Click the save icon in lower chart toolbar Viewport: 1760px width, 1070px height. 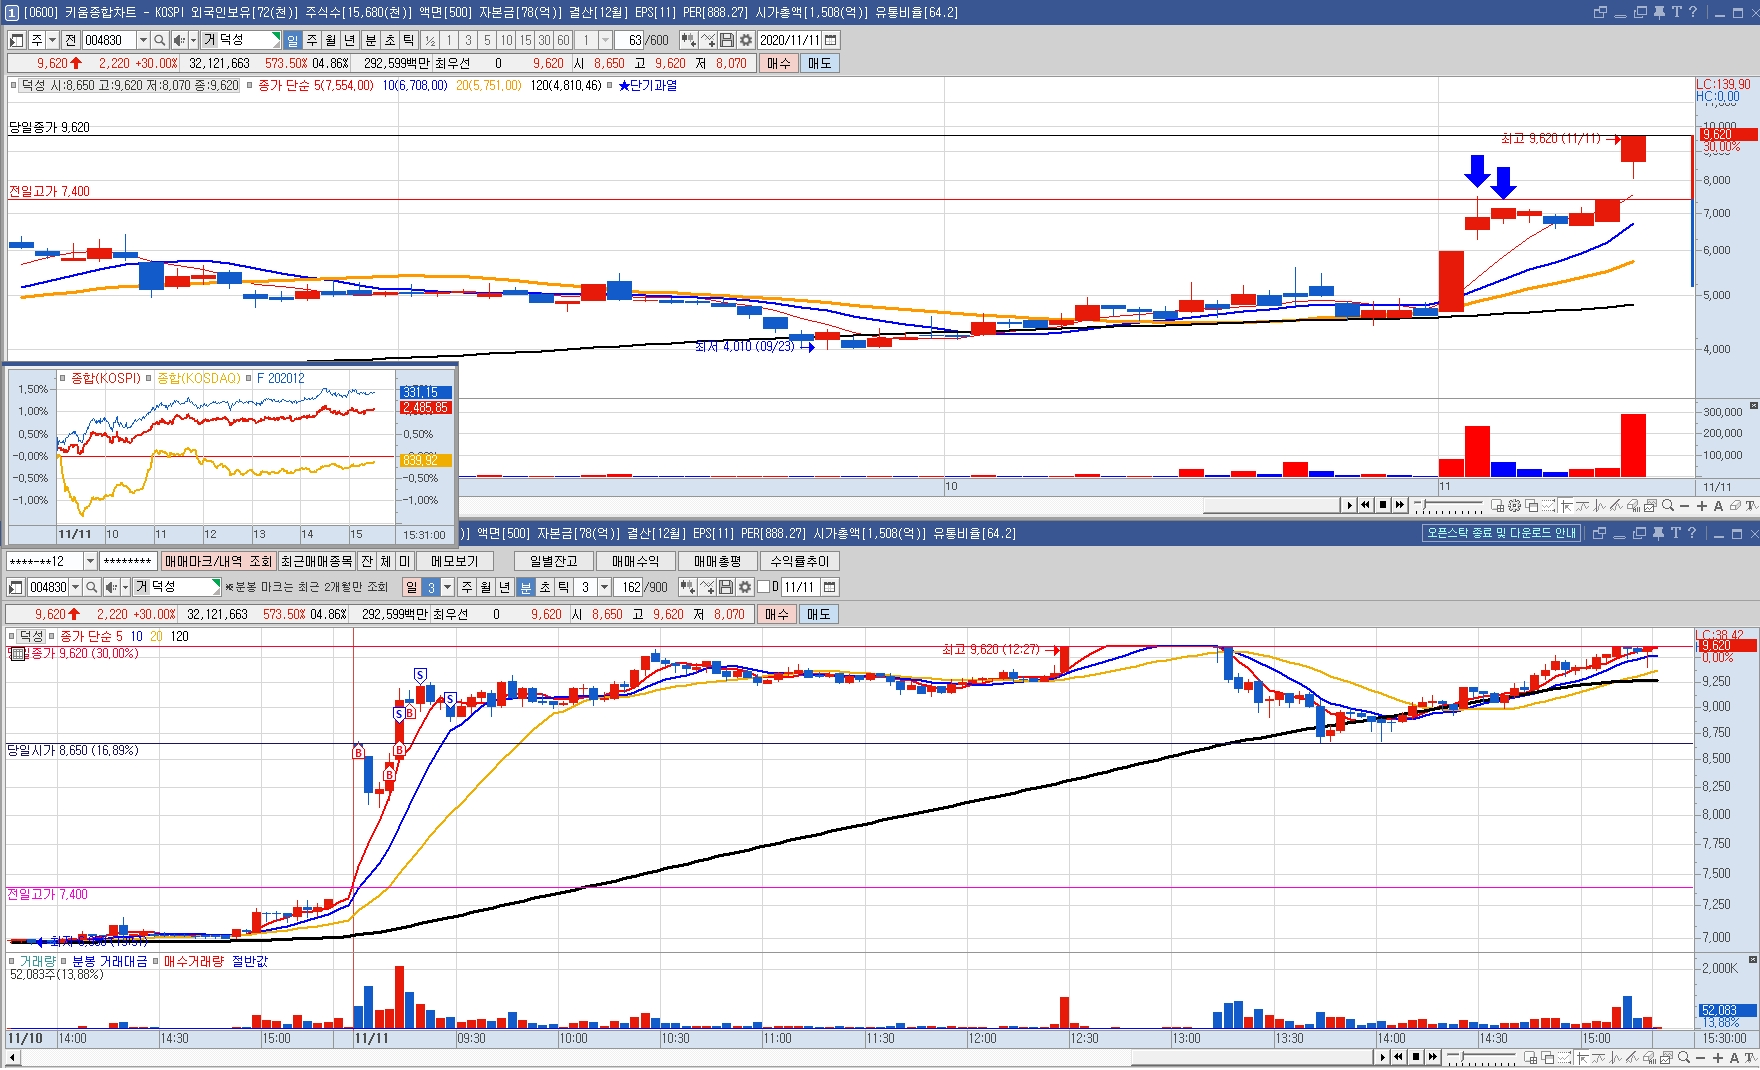click(726, 587)
